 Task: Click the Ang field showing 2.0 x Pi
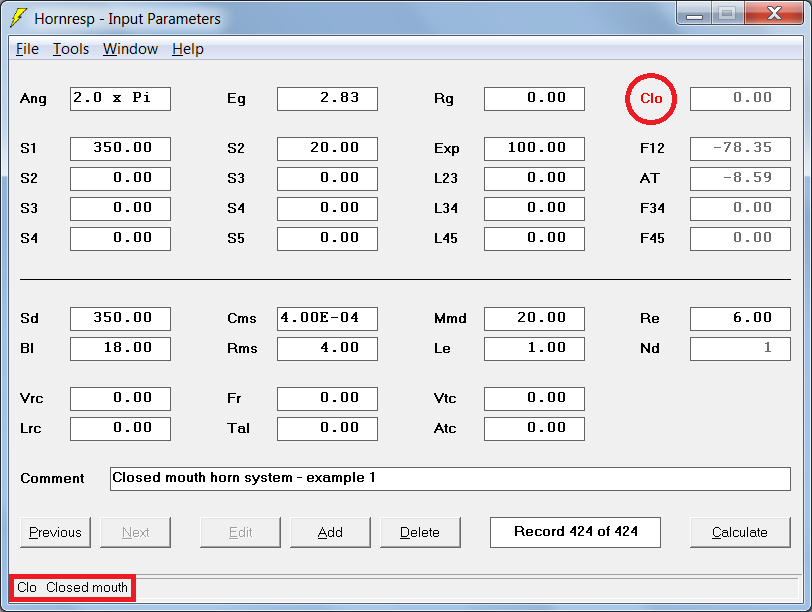click(120, 98)
